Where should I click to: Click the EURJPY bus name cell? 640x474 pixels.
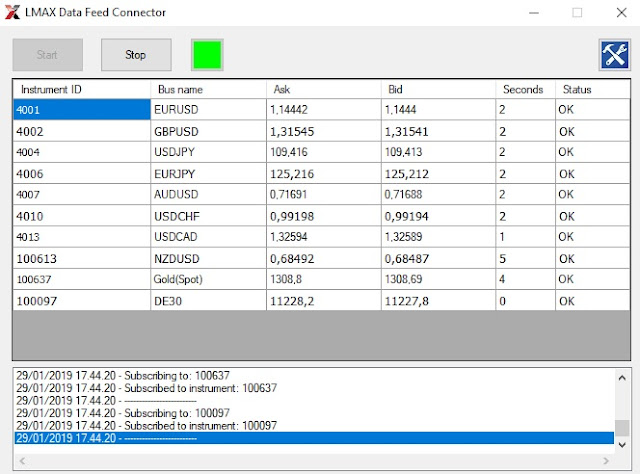[x=208, y=174]
